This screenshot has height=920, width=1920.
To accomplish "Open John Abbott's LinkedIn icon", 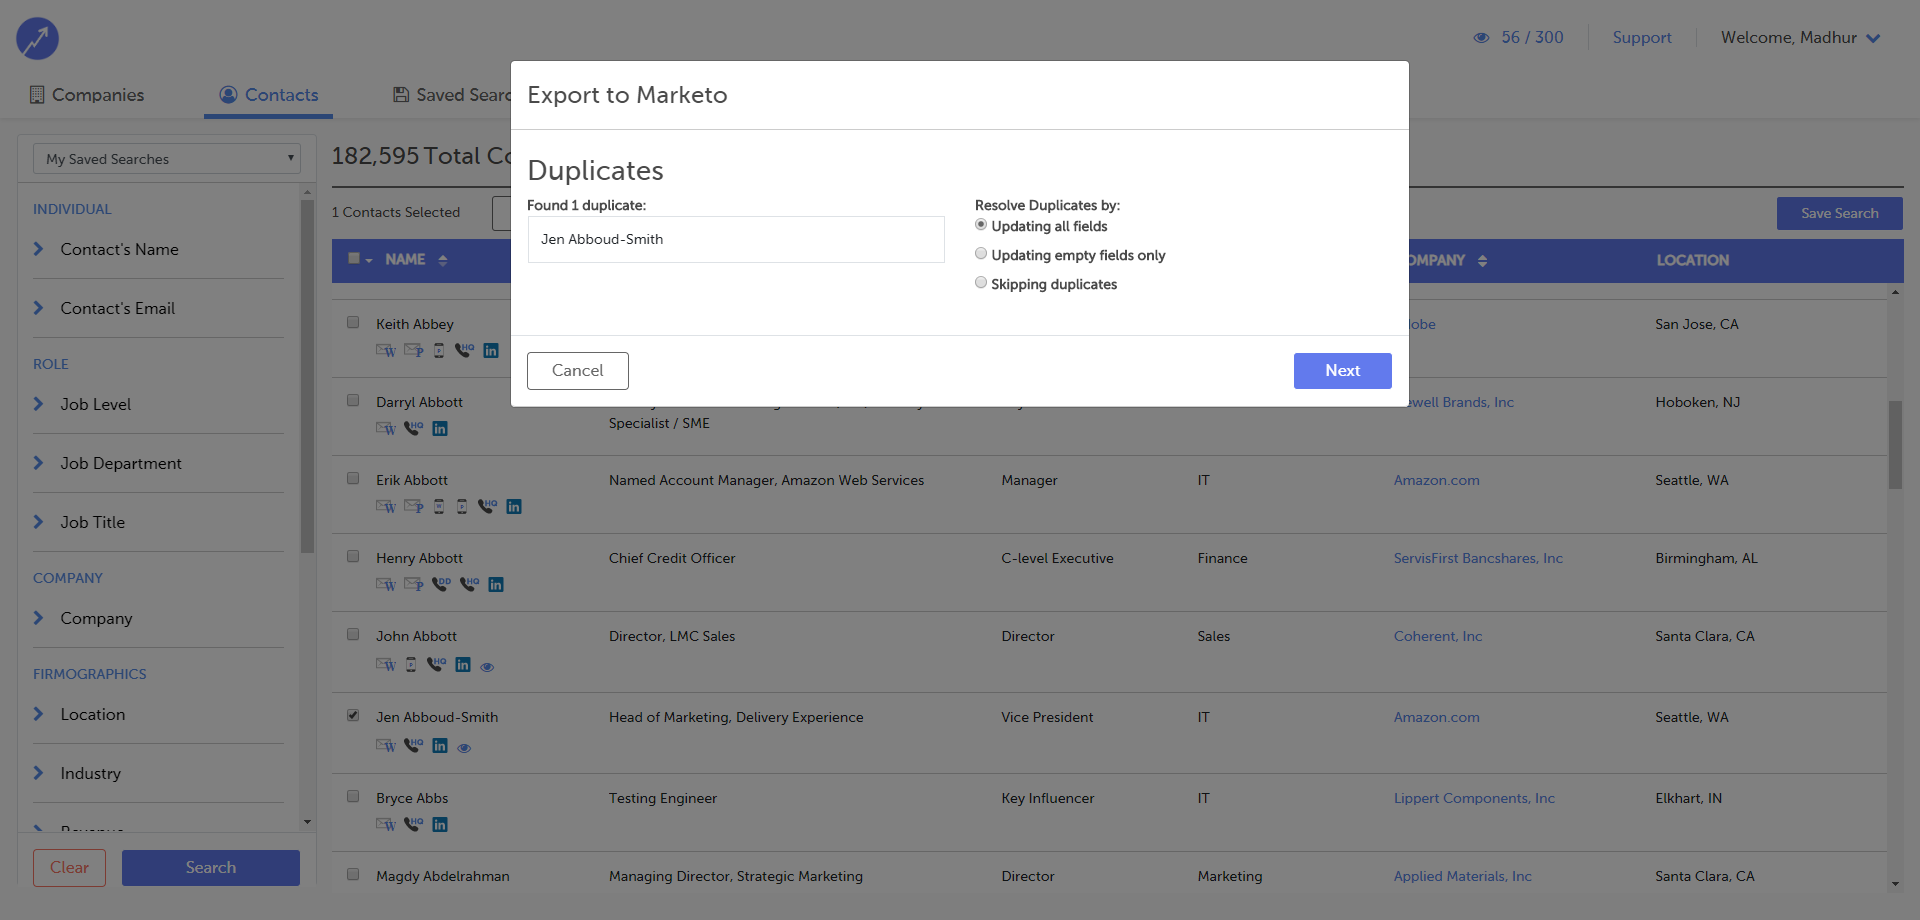I will (x=463, y=665).
